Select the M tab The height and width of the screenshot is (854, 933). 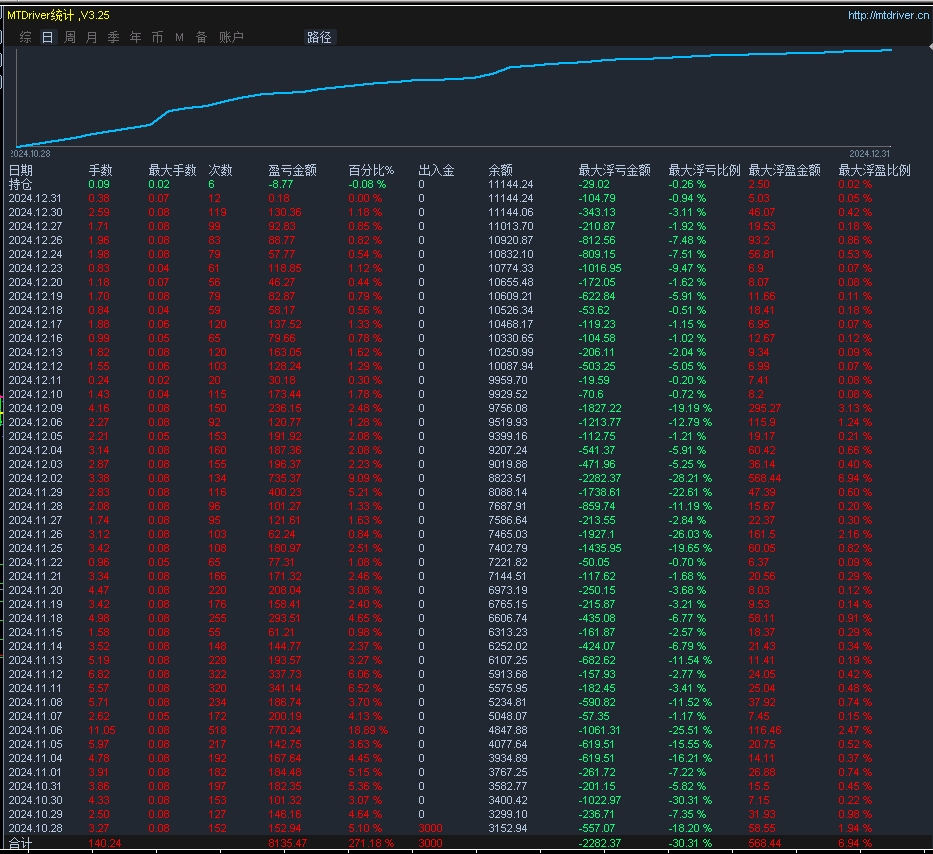(x=179, y=37)
